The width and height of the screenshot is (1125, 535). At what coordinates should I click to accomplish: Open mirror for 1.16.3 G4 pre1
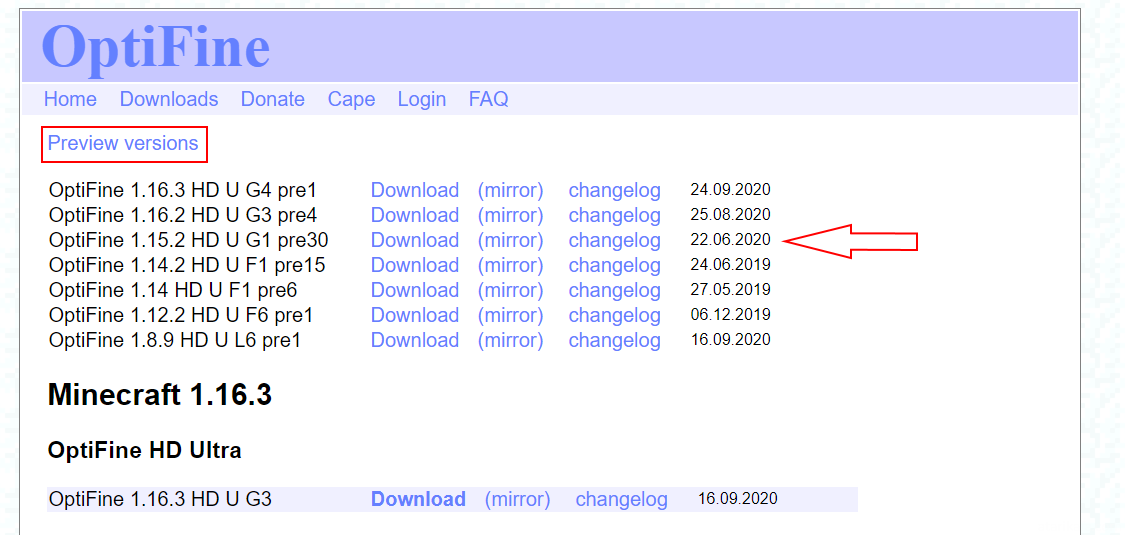(510, 190)
